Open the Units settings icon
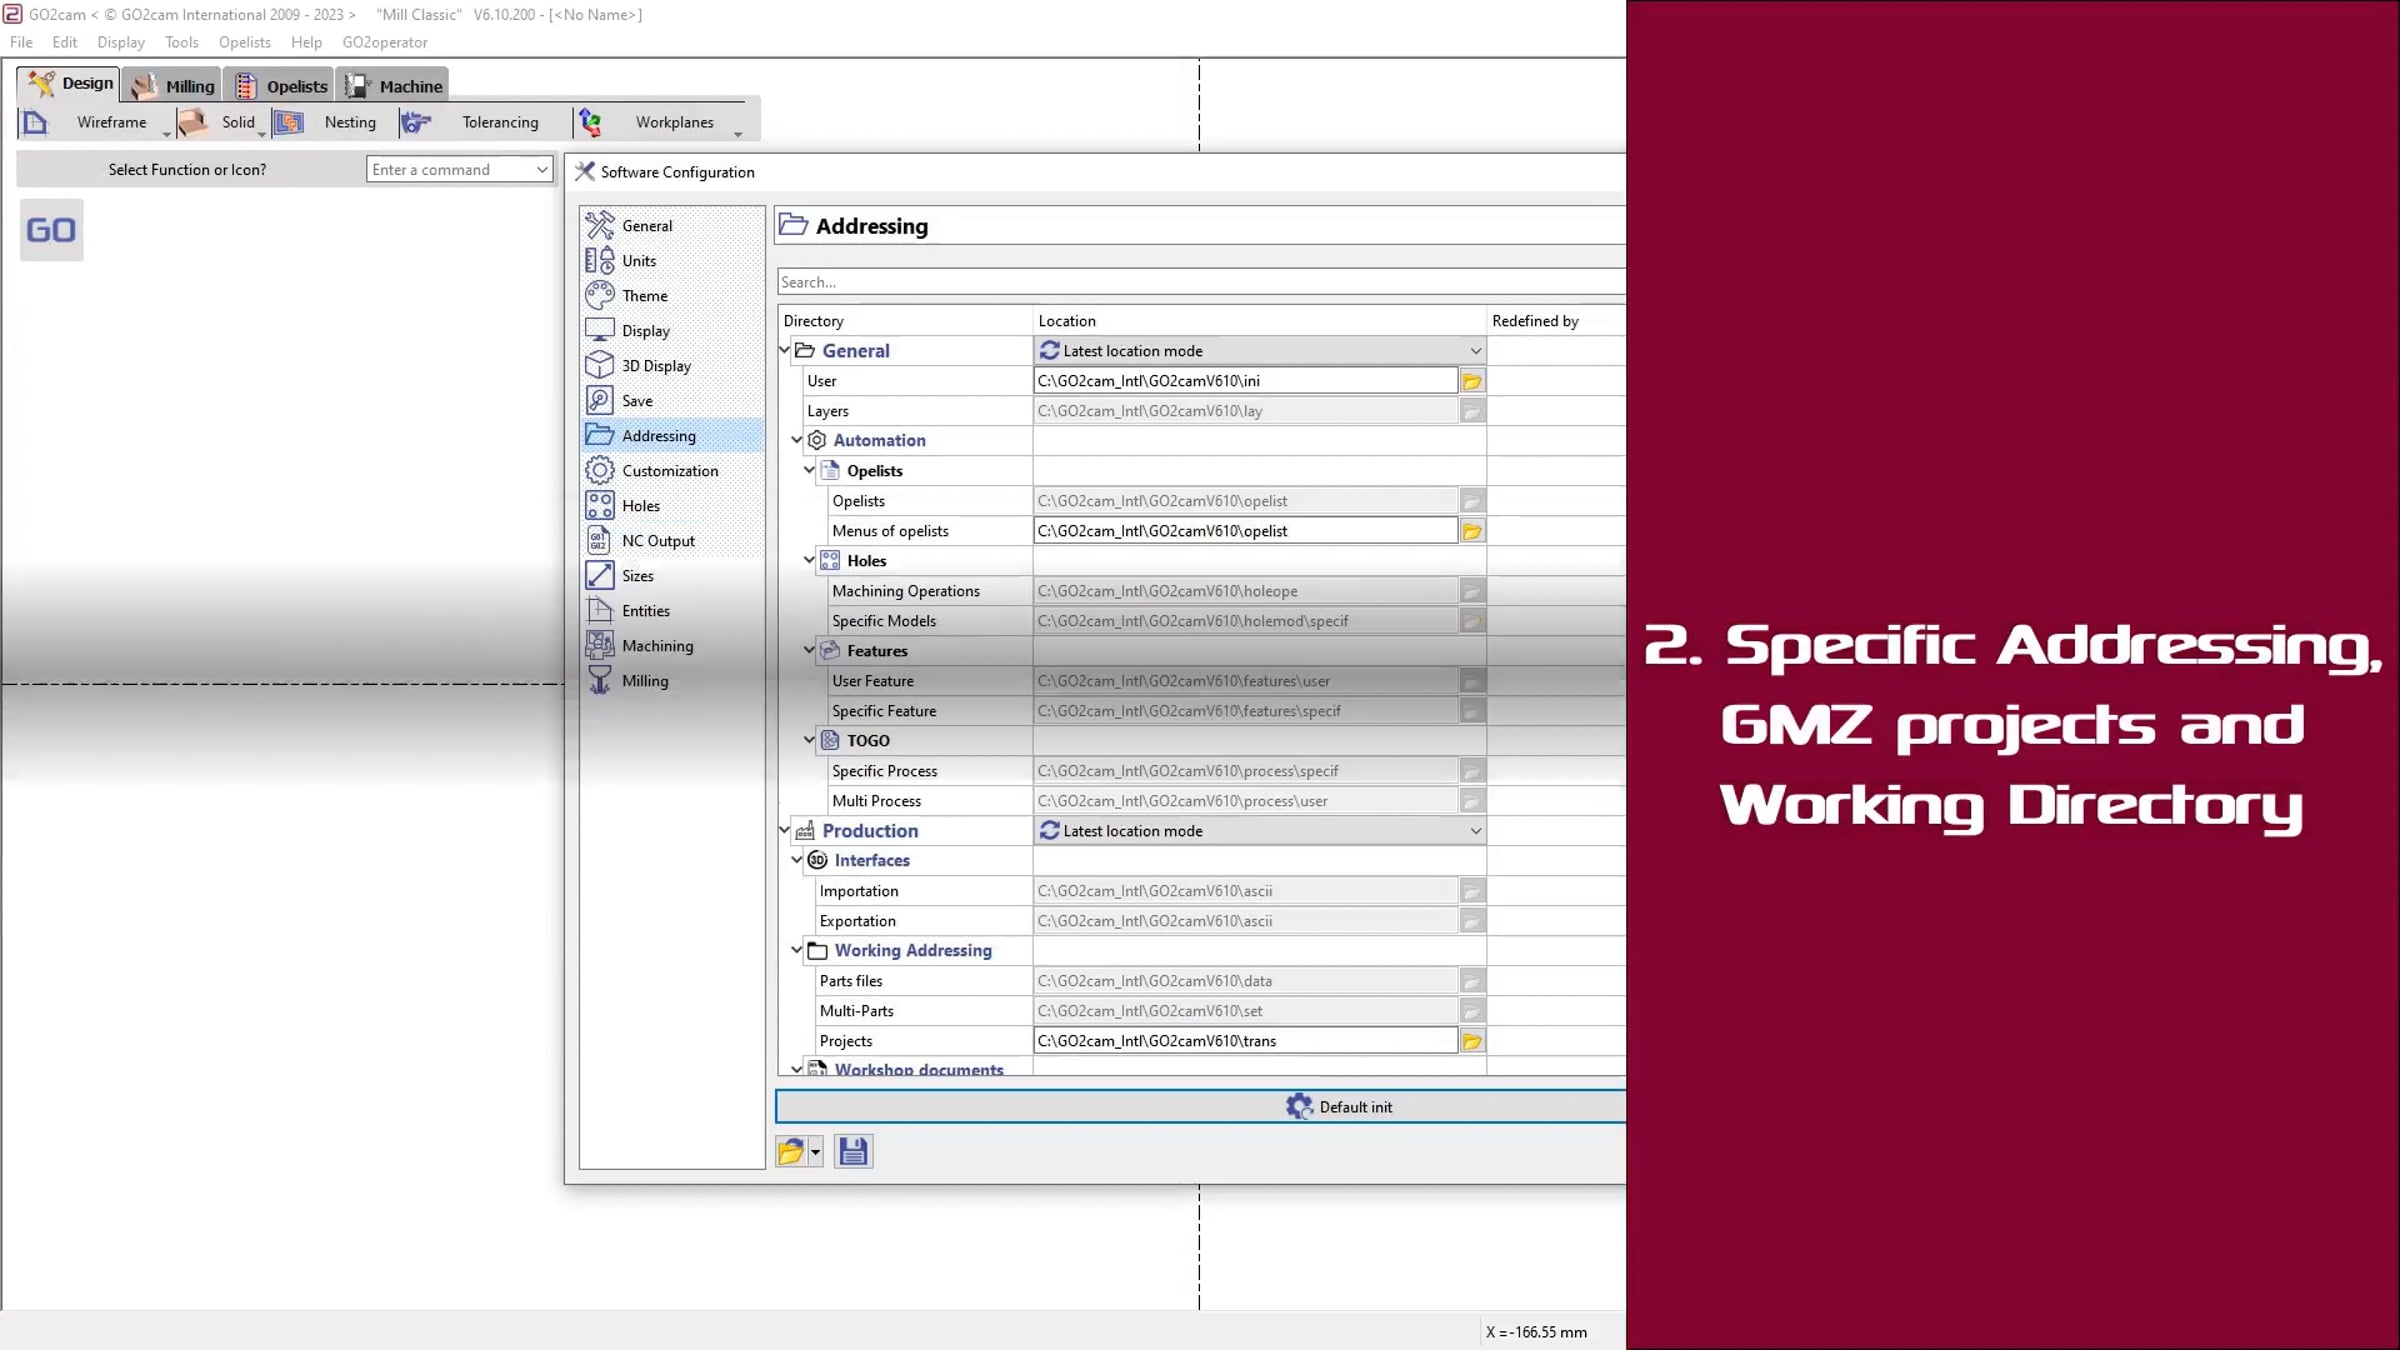This screenshot has width=2400, height=1350. 600,261
